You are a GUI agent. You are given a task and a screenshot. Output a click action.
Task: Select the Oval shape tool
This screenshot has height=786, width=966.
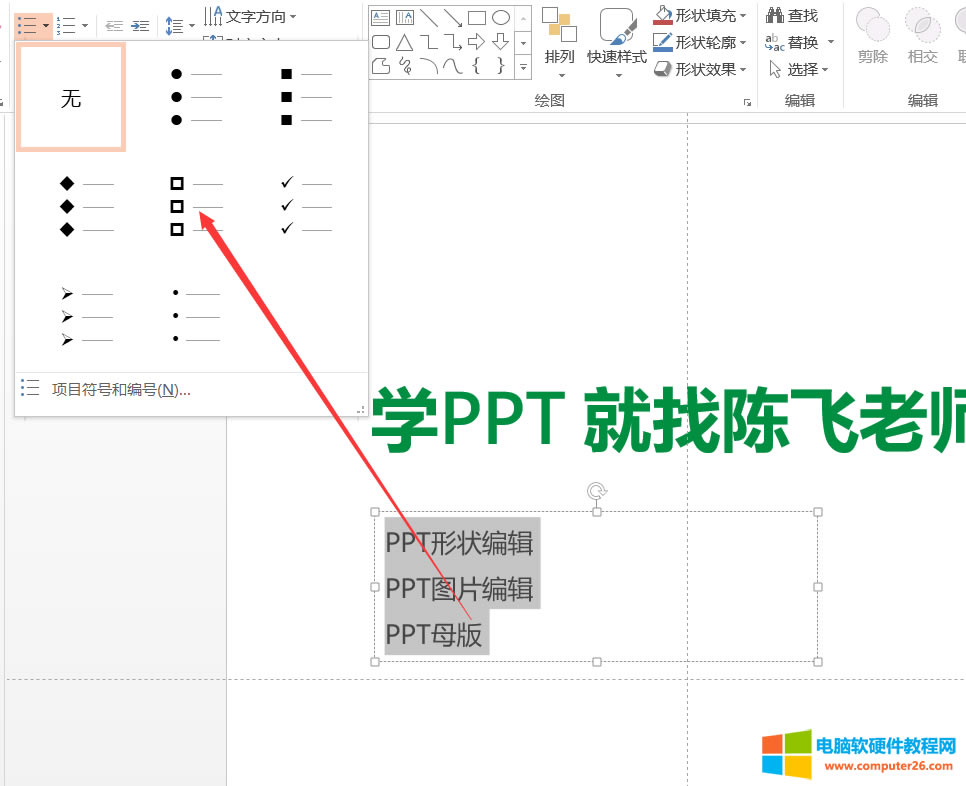click(x=501, y=17)
